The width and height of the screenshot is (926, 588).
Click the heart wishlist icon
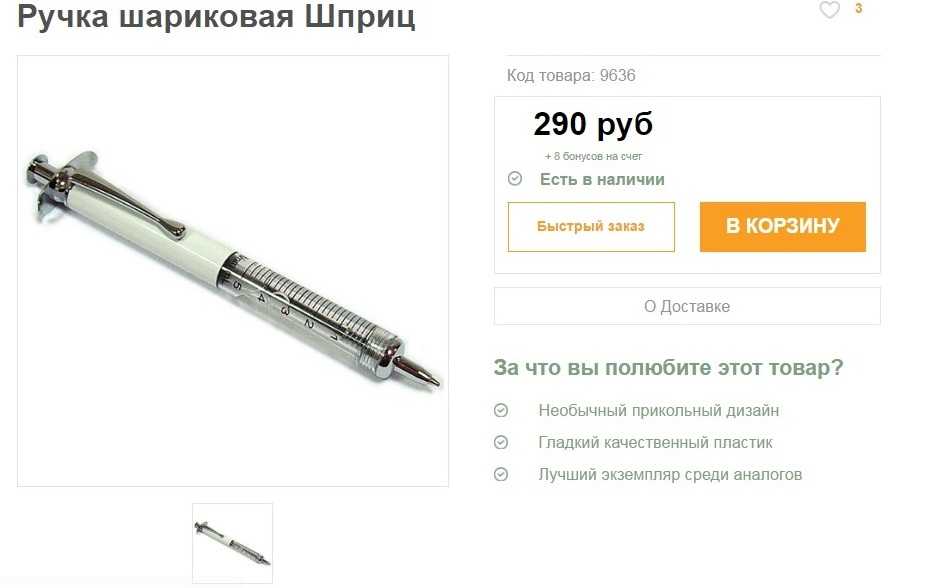coord(829,9)
